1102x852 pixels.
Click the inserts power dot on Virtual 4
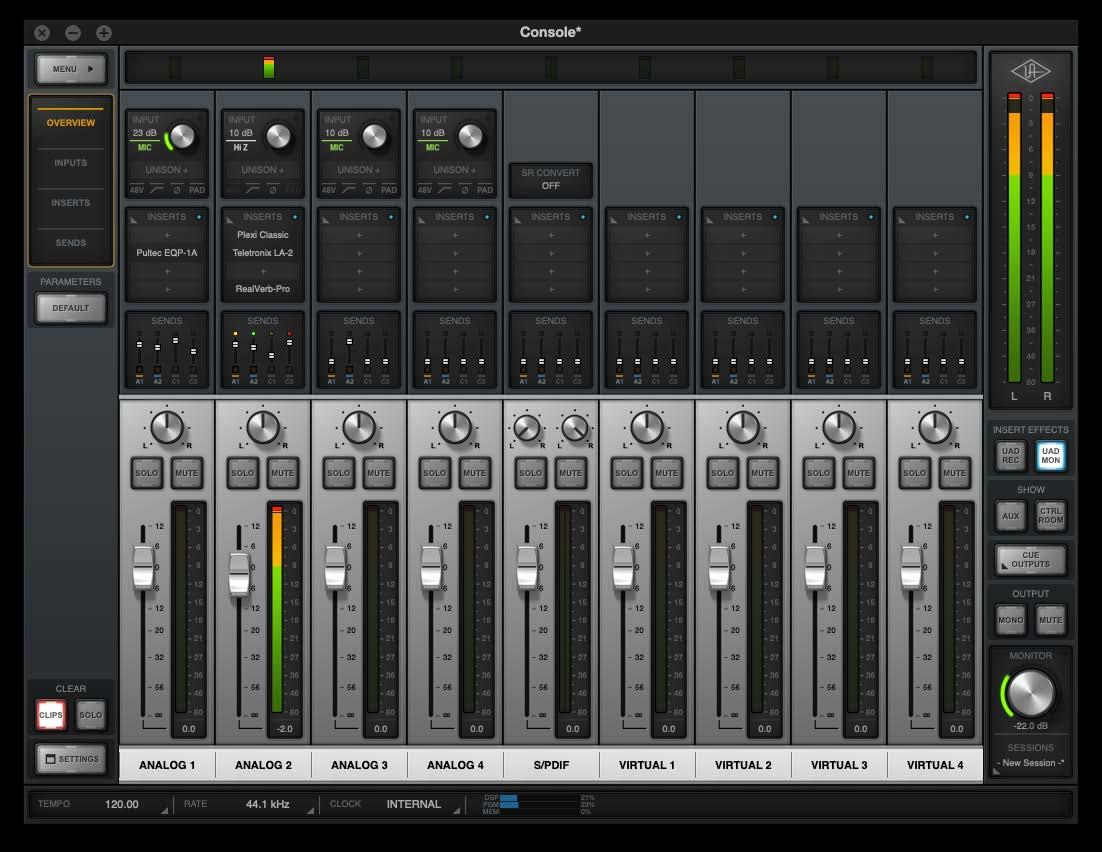coord(967,217)
